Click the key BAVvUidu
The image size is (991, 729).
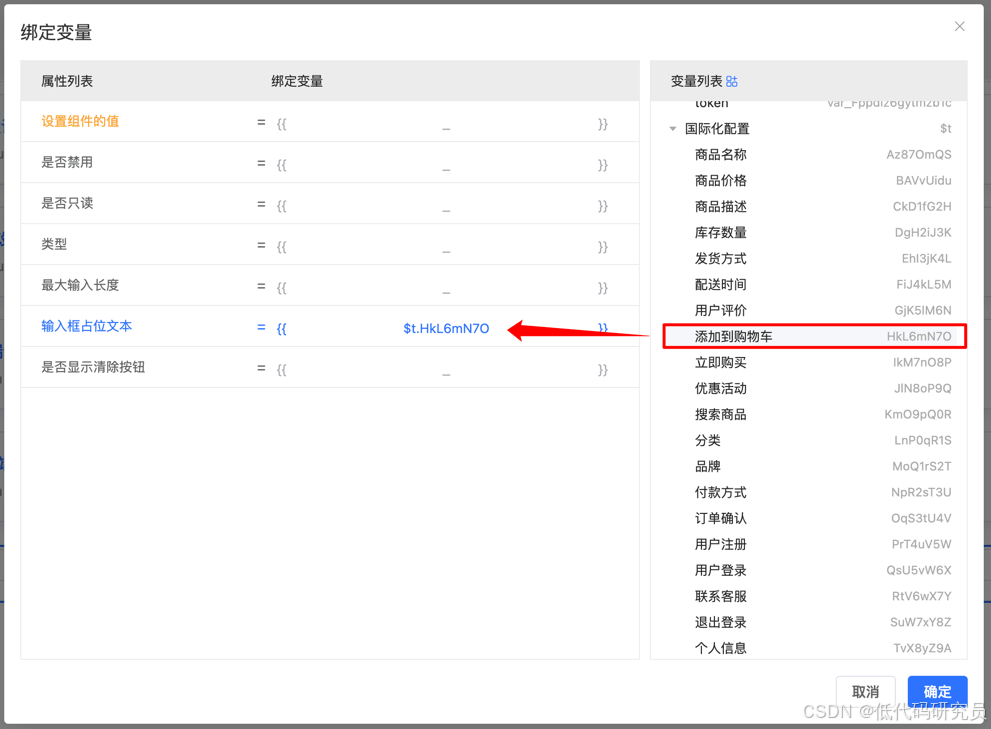click(923, 181)
